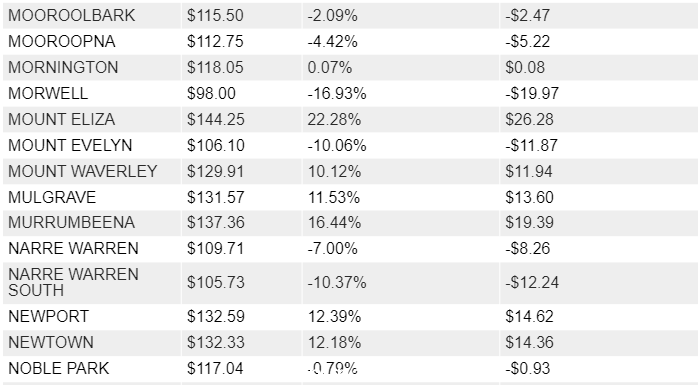Click NARRE WARREN percentage -7.00%
This screenshot has width=699, height=385.
tap(333, 248)
